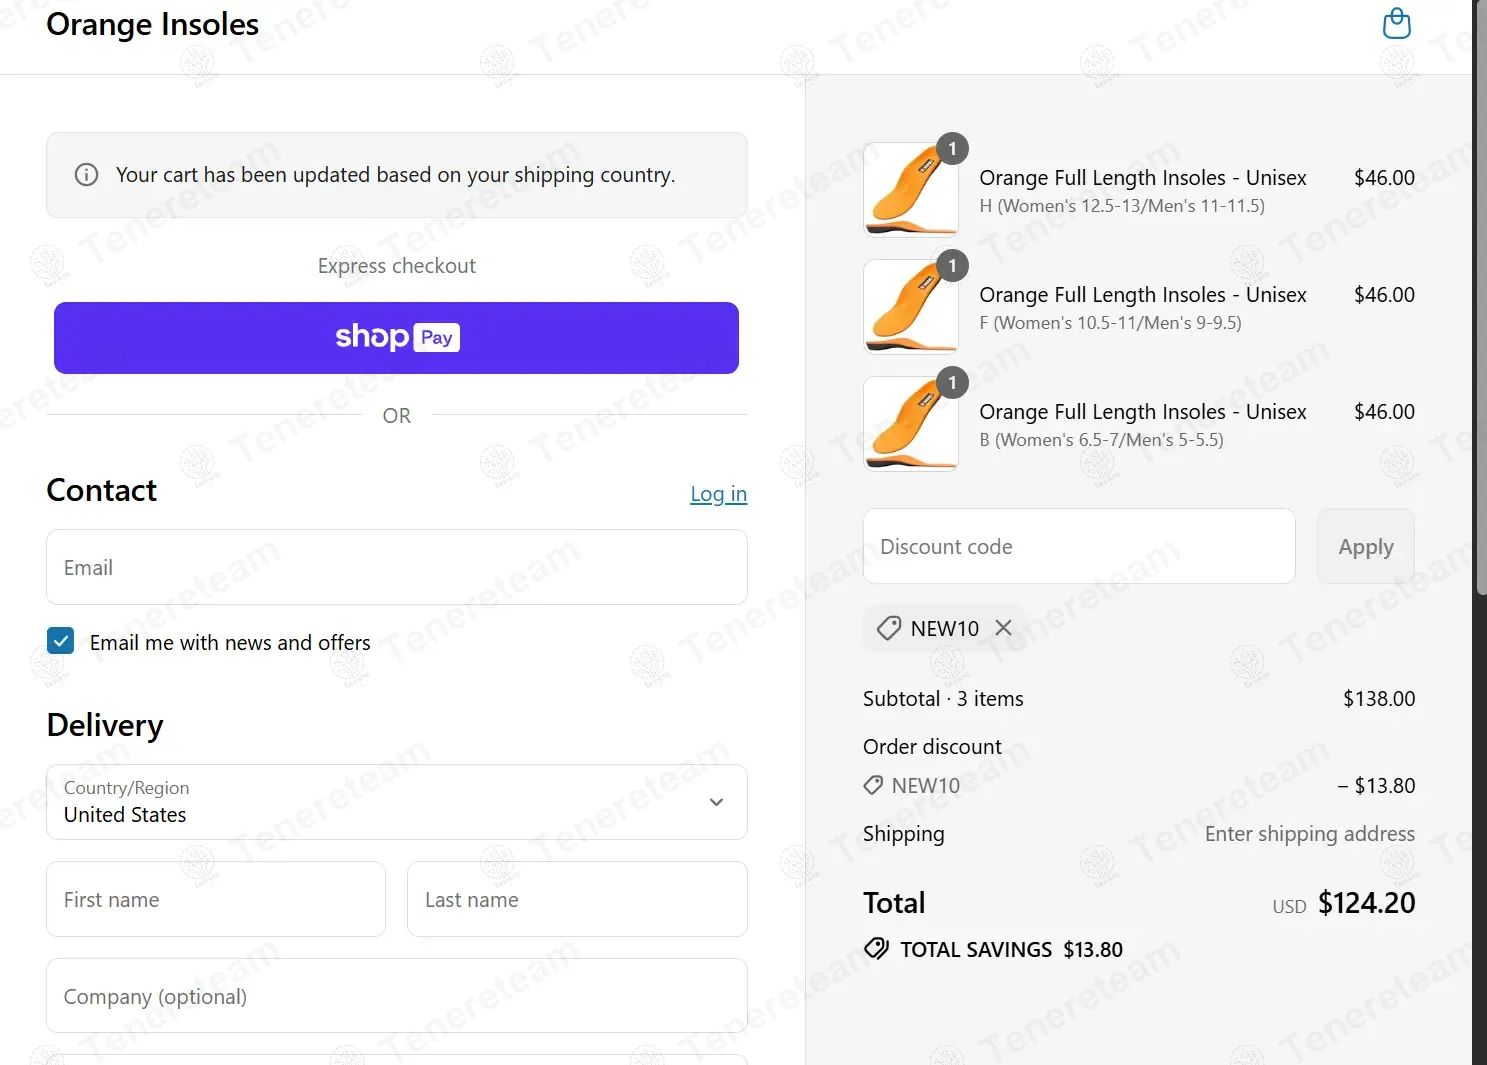This screenshot has width=1487, height=1065.
Task: Click B (Women's 6.5-7/Men's 5-5.5) variant text
Action: point(1102,440)
